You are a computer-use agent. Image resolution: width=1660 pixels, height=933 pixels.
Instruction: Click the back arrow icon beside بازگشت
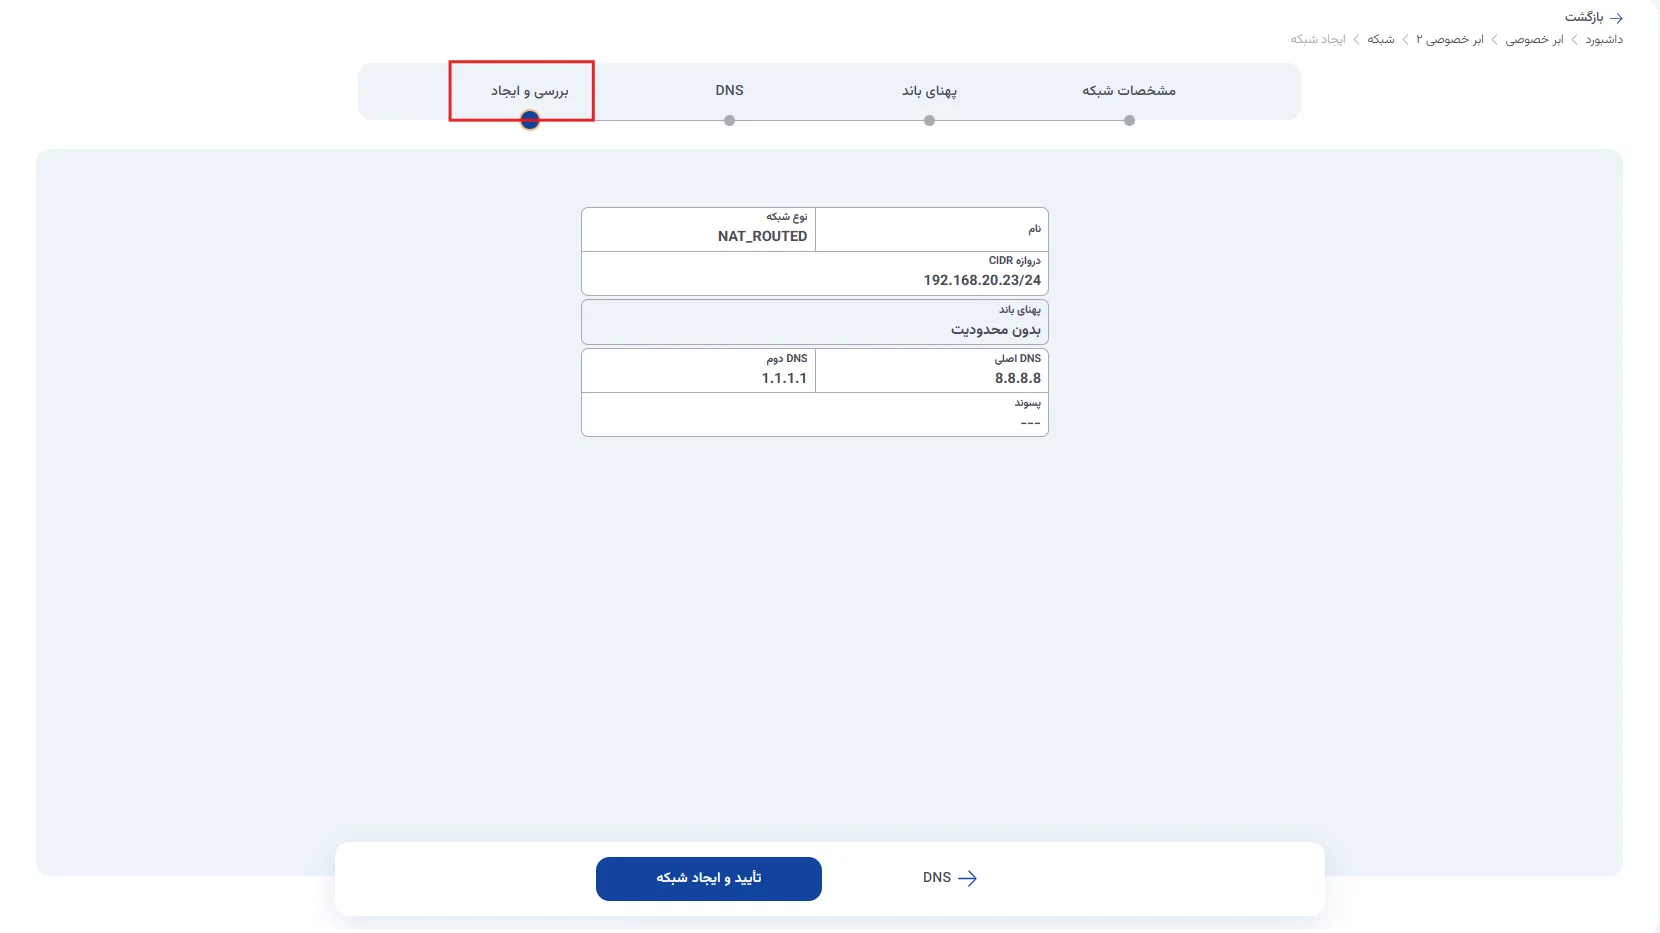point(1616,18)
